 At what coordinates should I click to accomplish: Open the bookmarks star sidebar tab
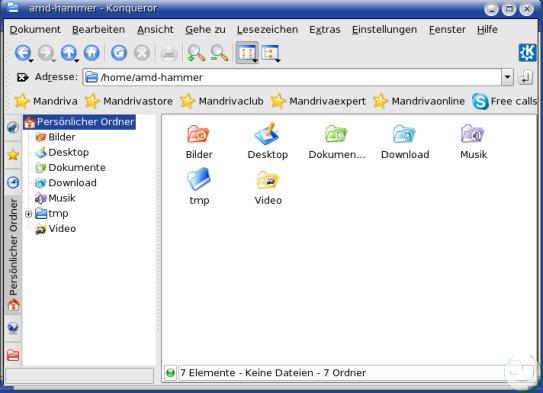pos(13,155)
